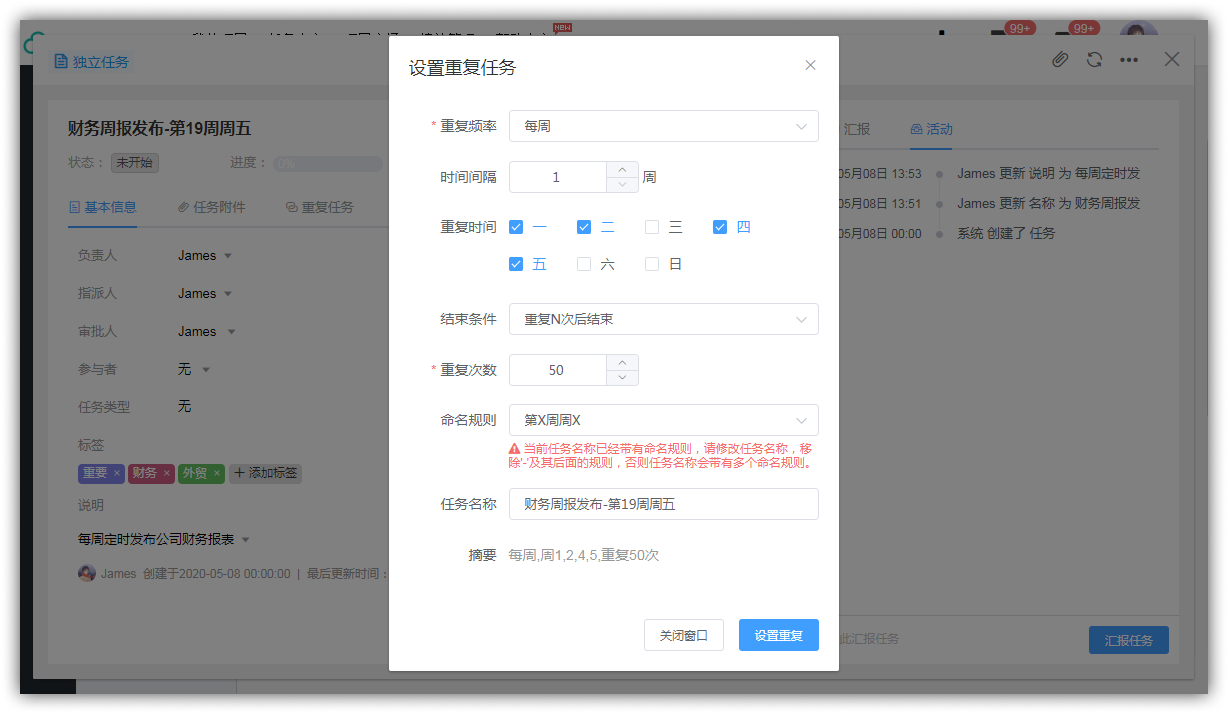Uncheck the 五 (Friday) checkbox
Viewport: 1228px width, 714px height.
(516, 264)
